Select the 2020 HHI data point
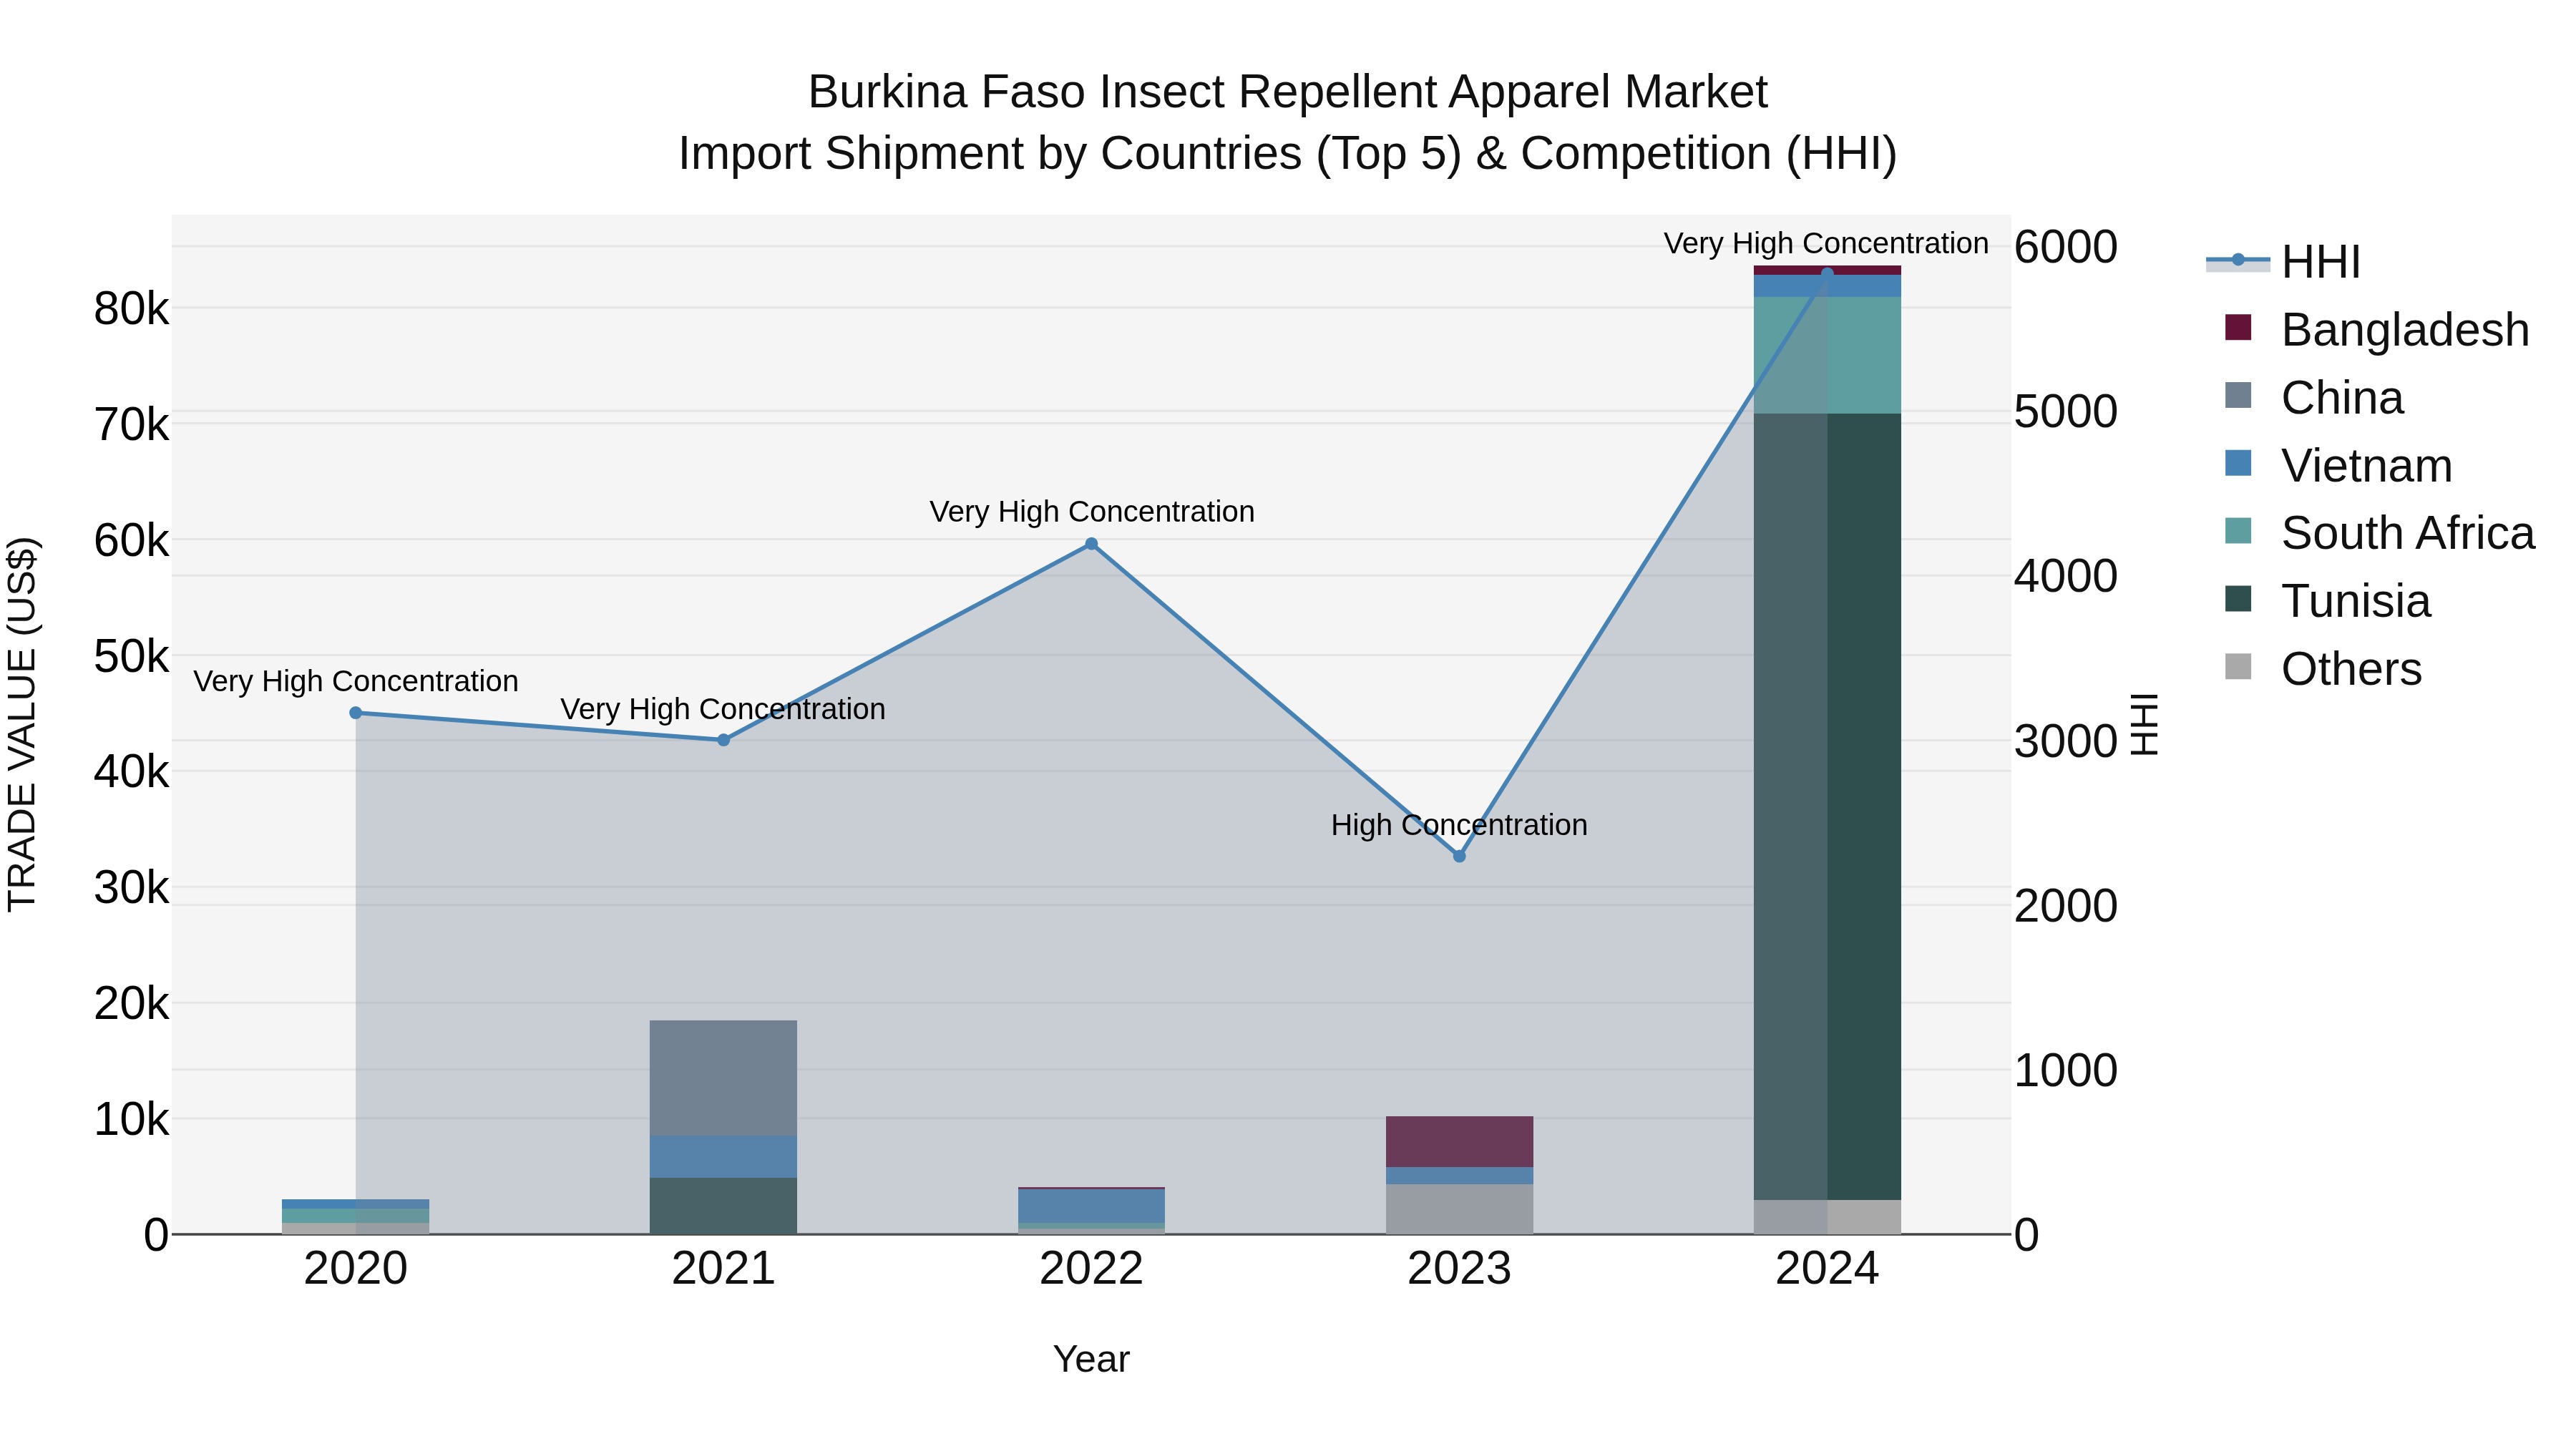Screen dimensions: 2576x1449 pyautogui.click(x=356, y=713)
